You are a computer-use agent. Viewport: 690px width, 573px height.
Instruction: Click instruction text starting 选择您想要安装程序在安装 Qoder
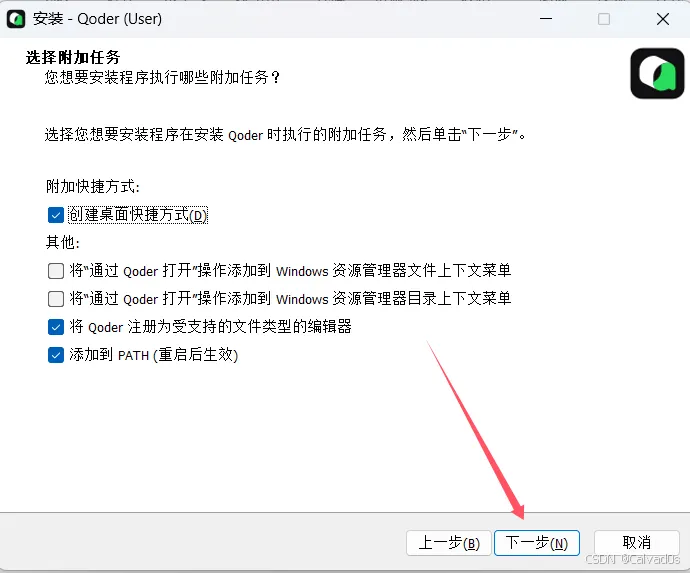click(285, 134)
